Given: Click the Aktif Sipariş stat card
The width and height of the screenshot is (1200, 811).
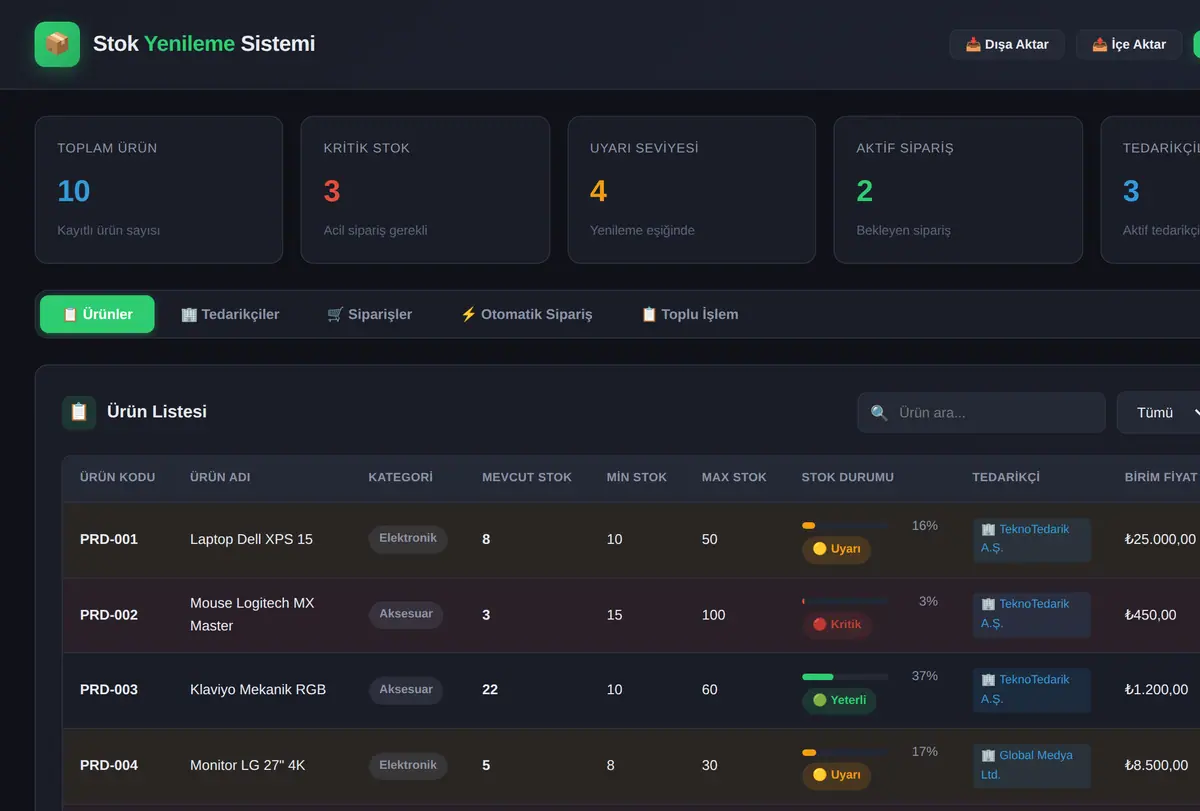Looking at the screenshot, I should click(958, 190).
